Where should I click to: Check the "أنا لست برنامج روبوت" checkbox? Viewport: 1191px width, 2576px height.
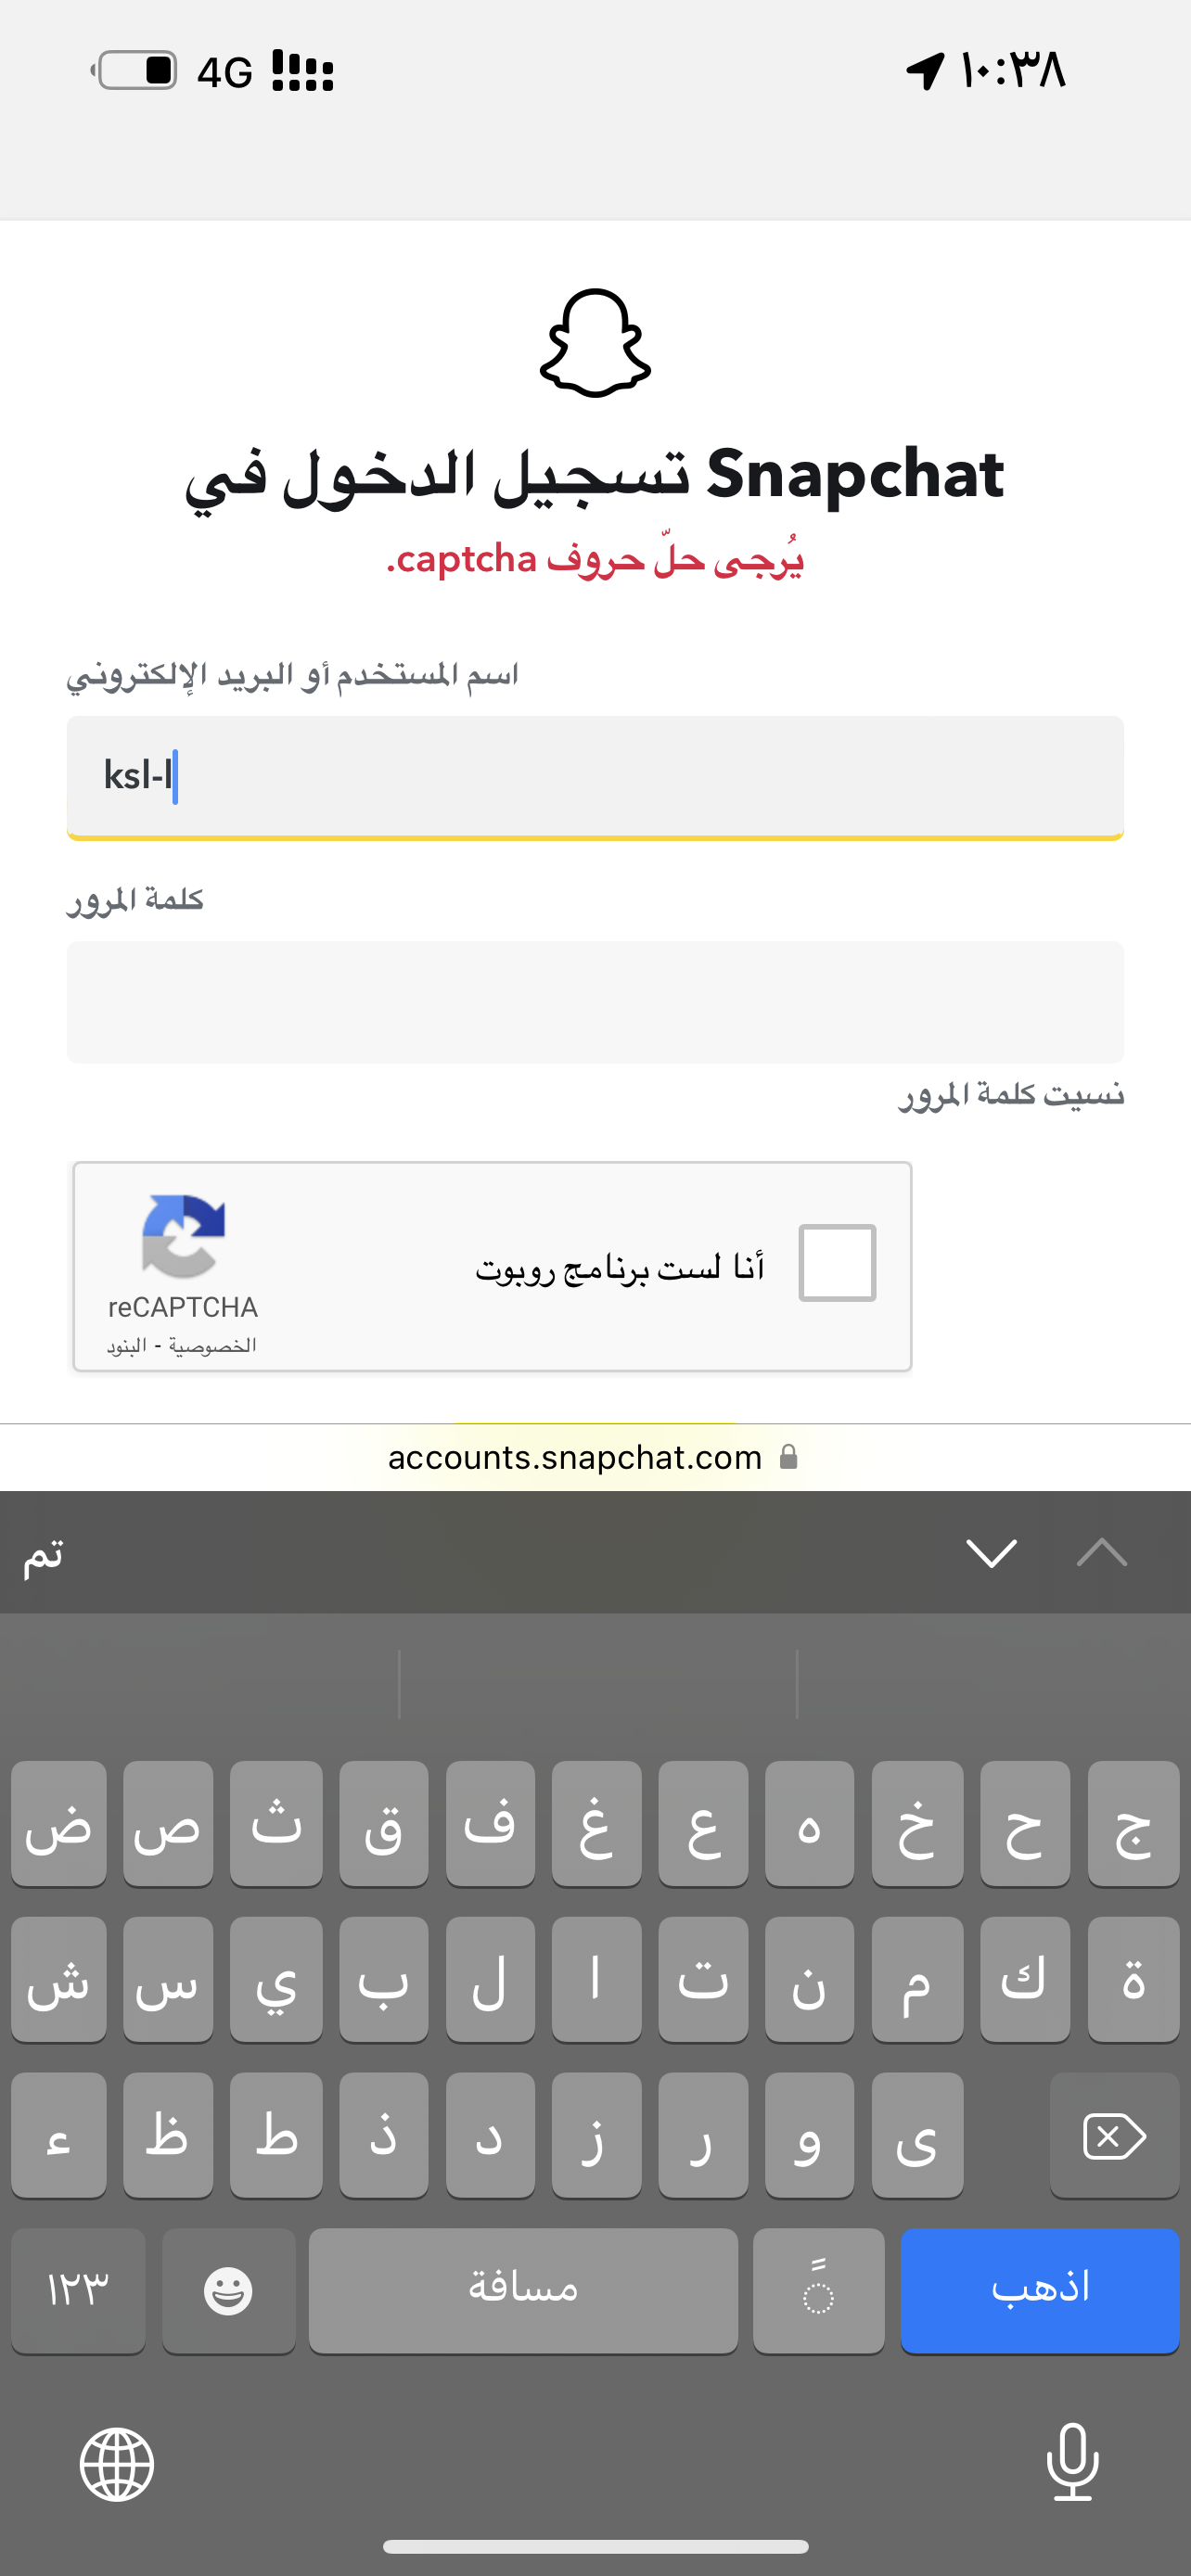837,1262
